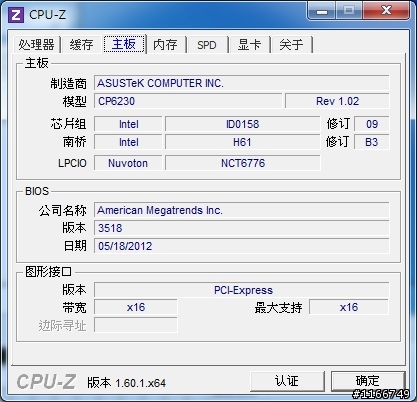
Task: Click the model value CP6230
Action: click(188, 101)
